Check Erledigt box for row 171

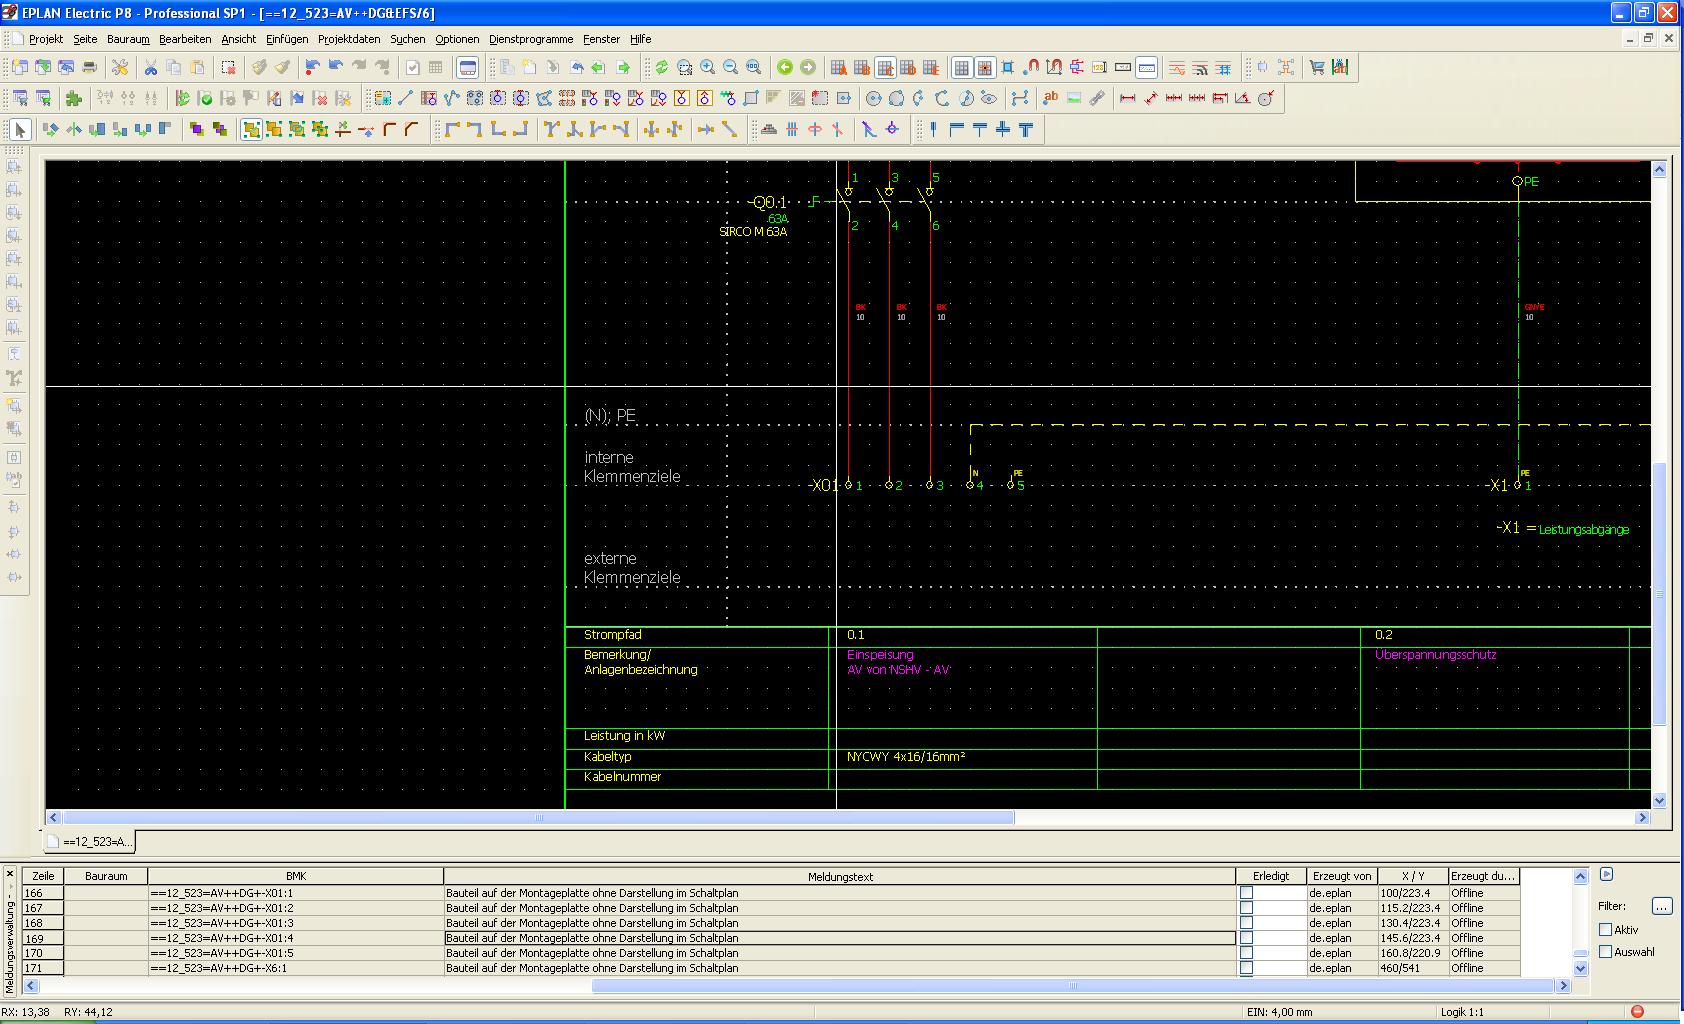1246,968
